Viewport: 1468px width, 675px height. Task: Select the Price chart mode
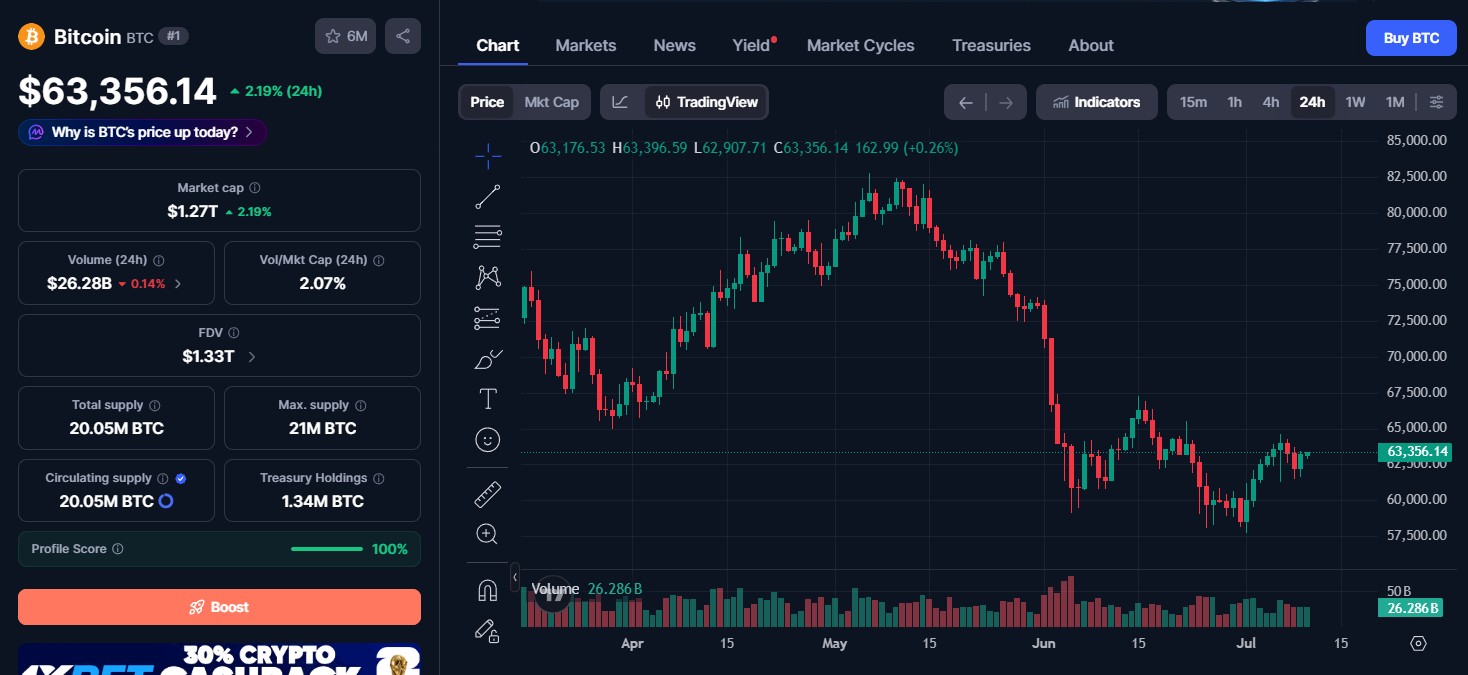(487, 102)
